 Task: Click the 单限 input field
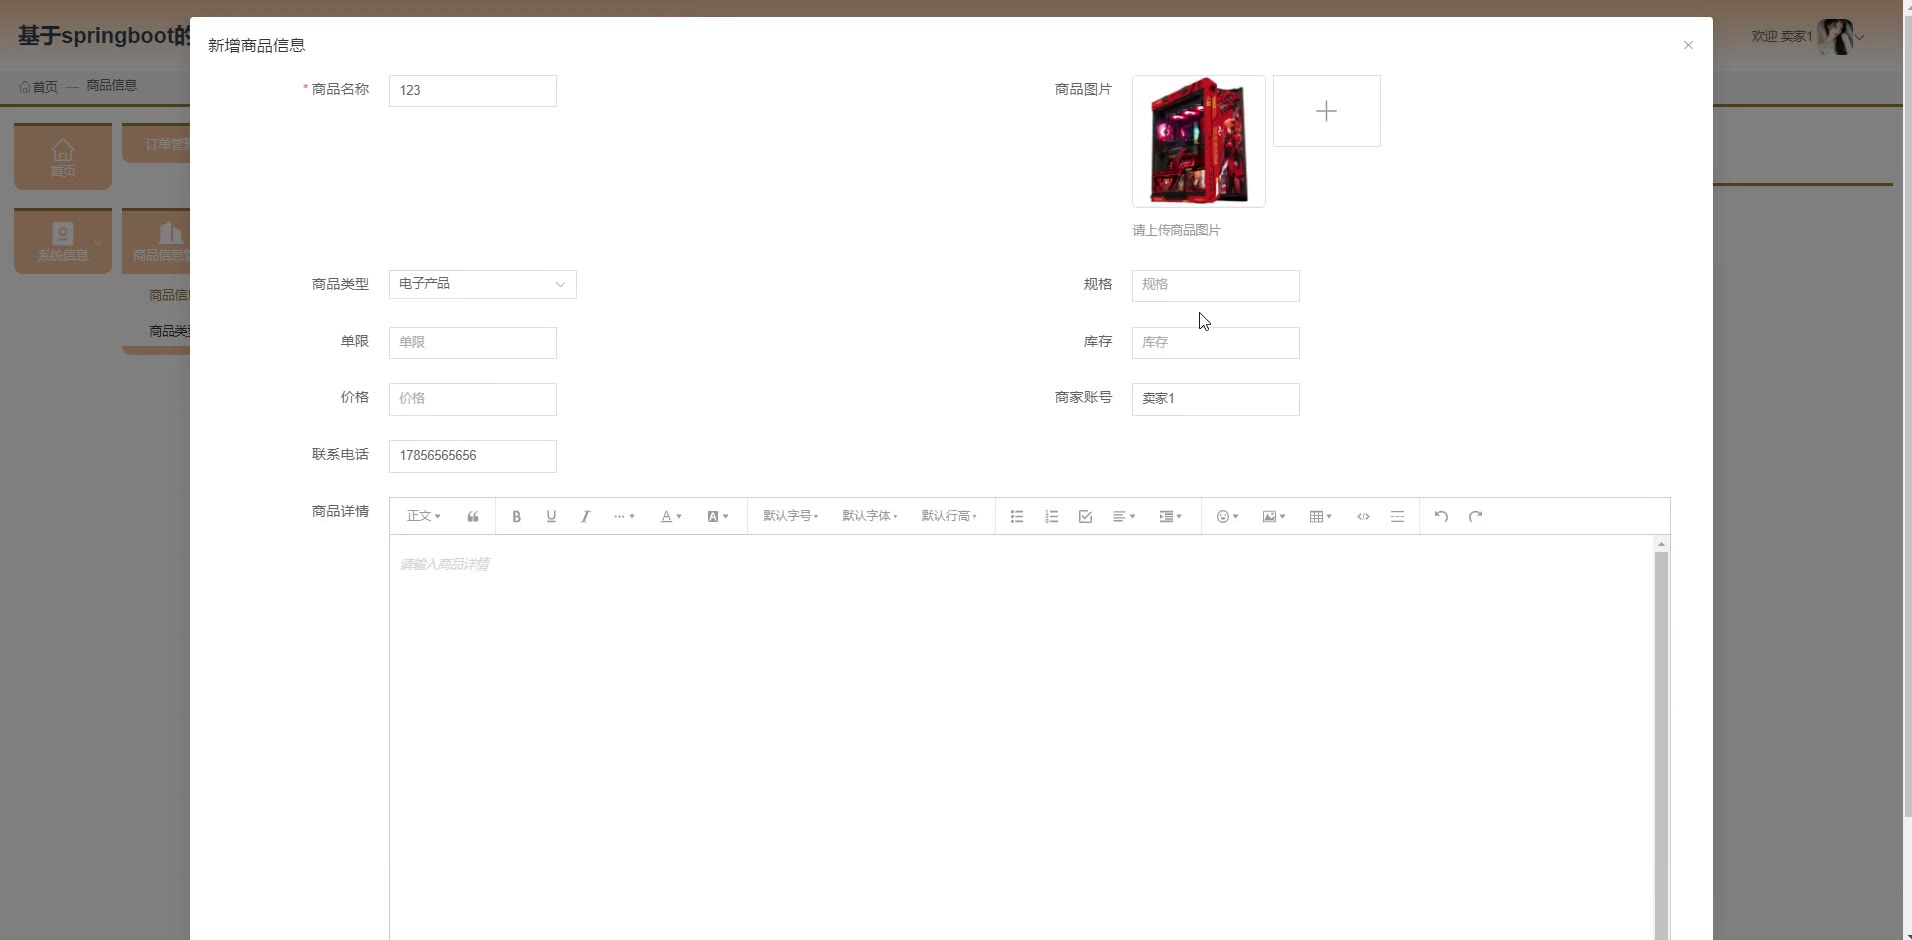click(x=473, y=343)
